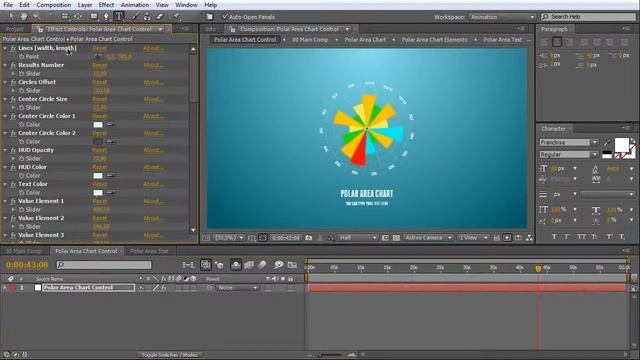
Task: Open the Animation menu
Action: point(135,5)
